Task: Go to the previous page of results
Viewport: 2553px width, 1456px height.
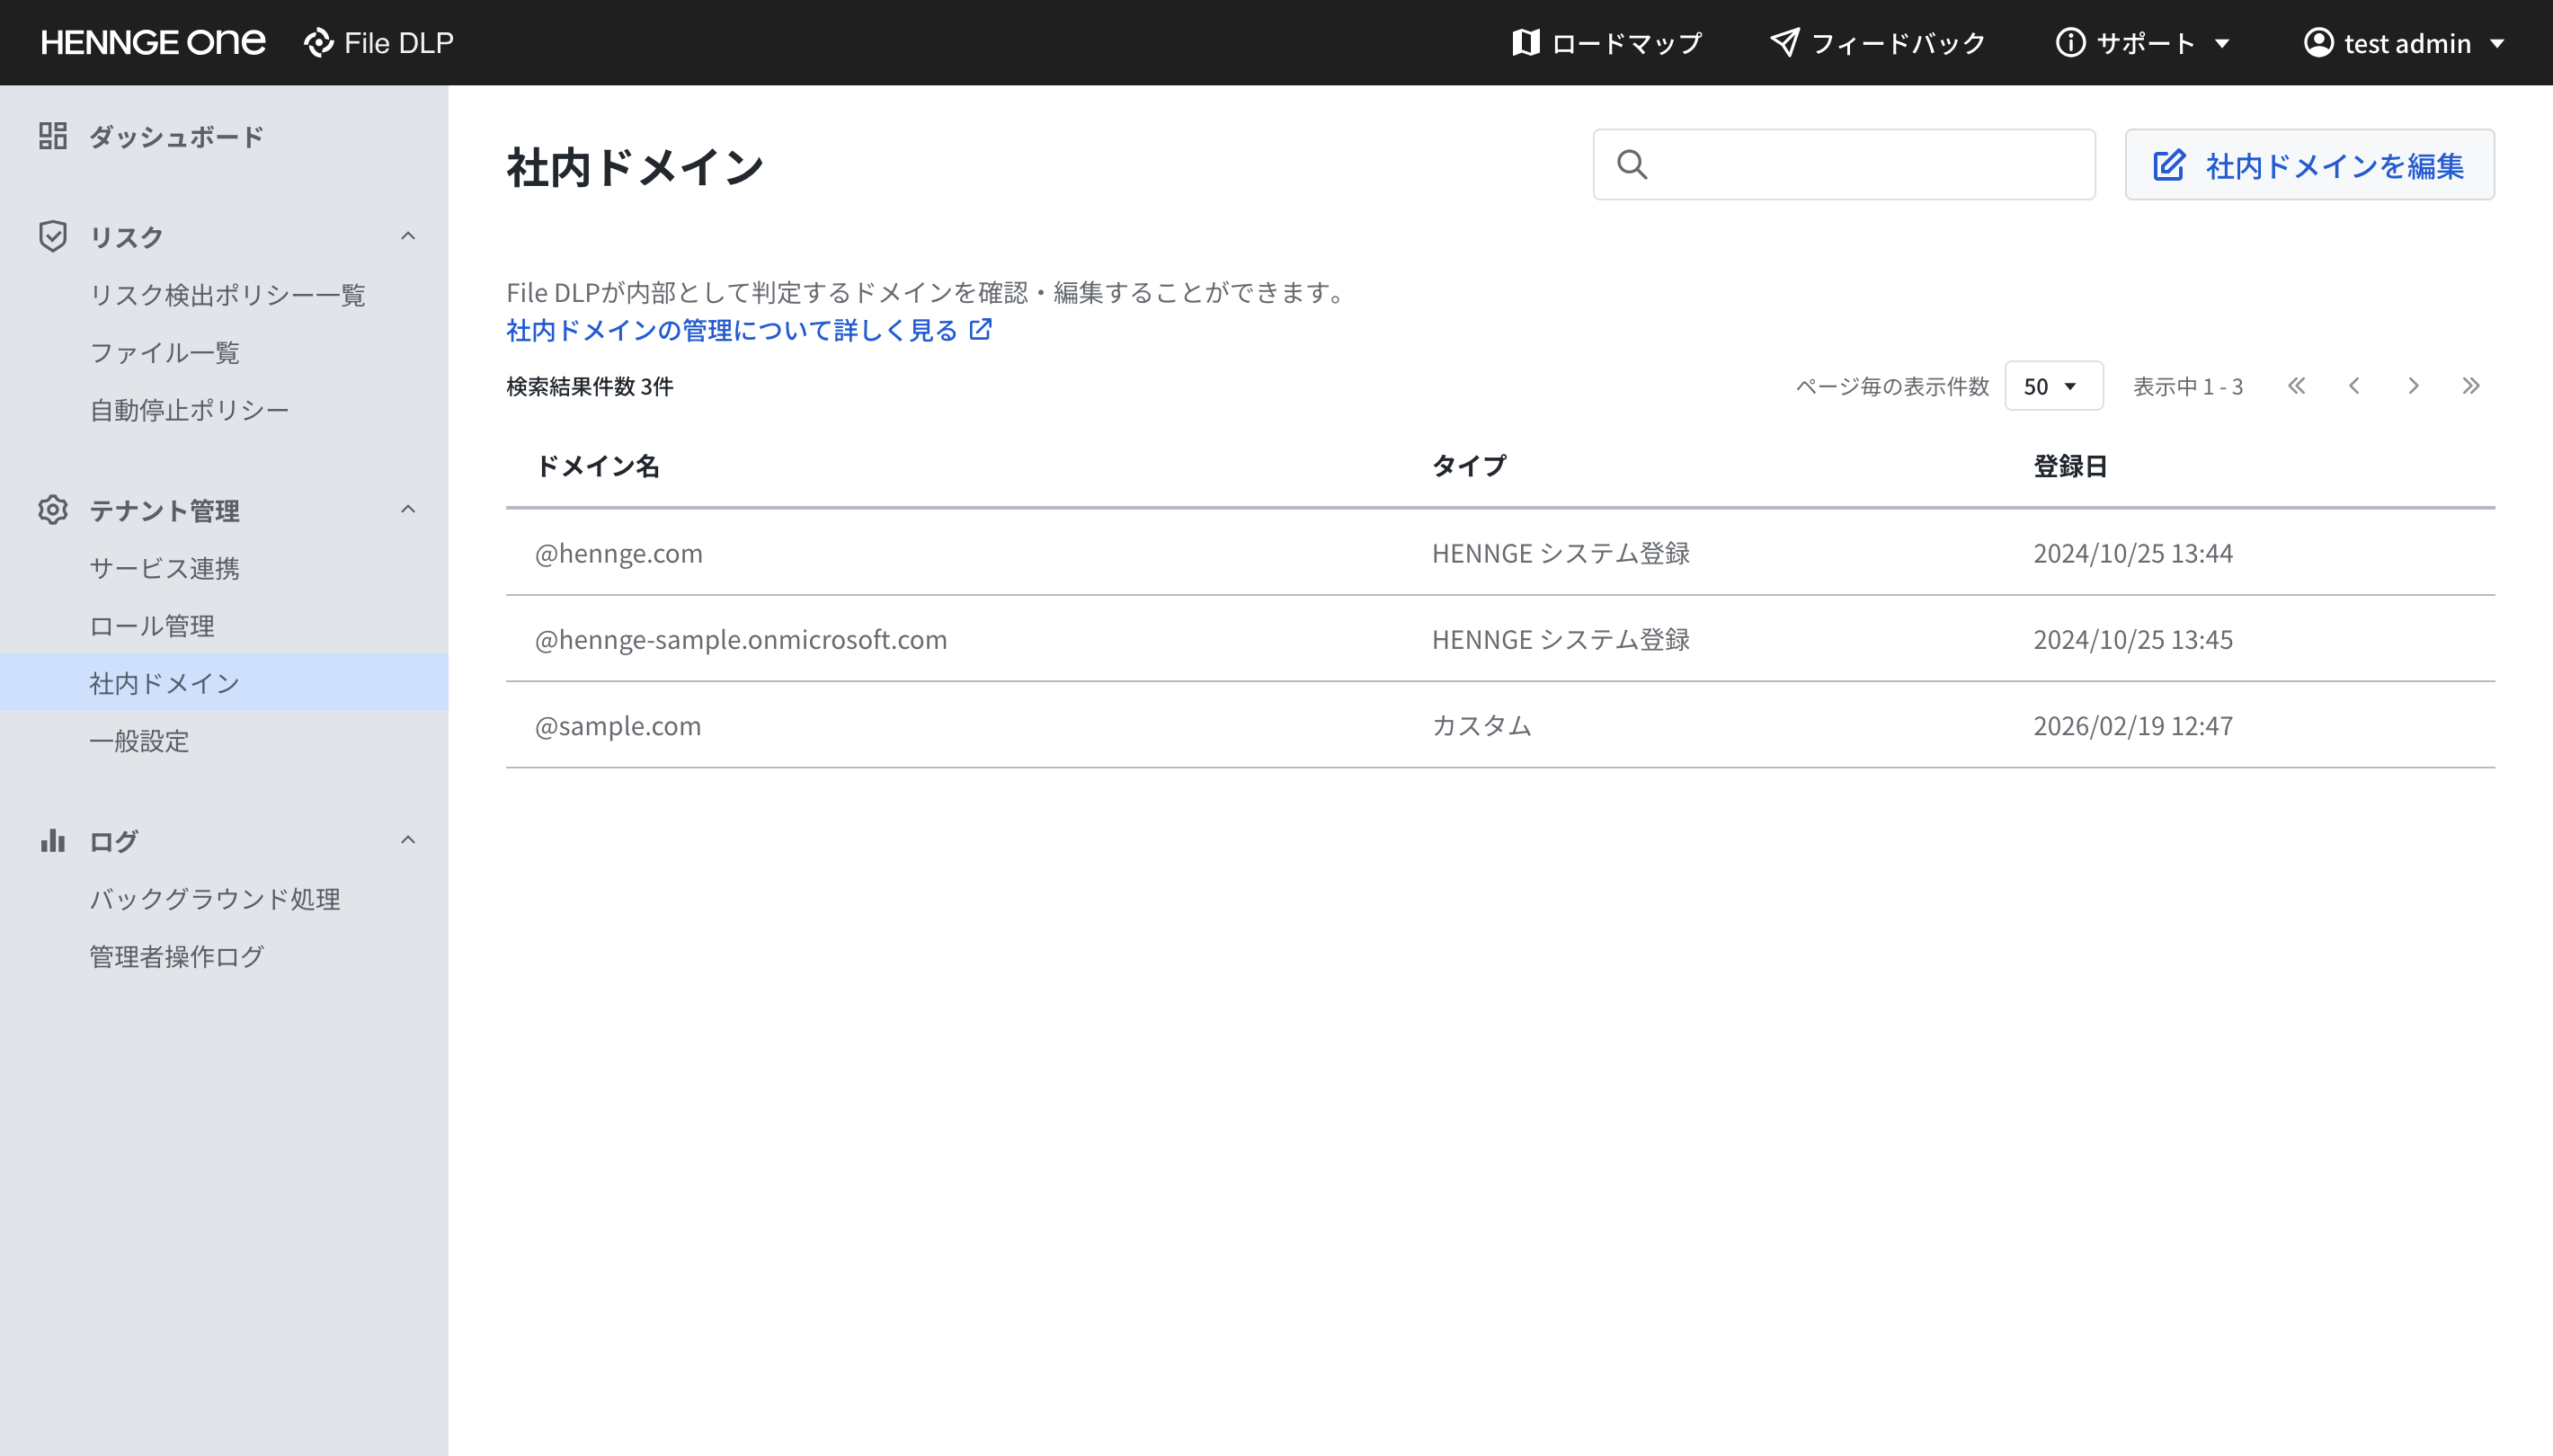Action: click(2354, 386)
